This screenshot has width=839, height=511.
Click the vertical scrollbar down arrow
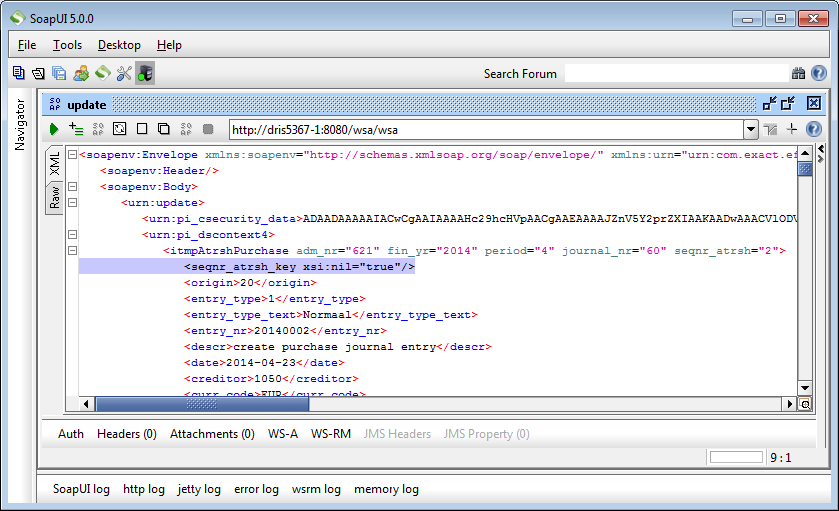pos(805,388)
